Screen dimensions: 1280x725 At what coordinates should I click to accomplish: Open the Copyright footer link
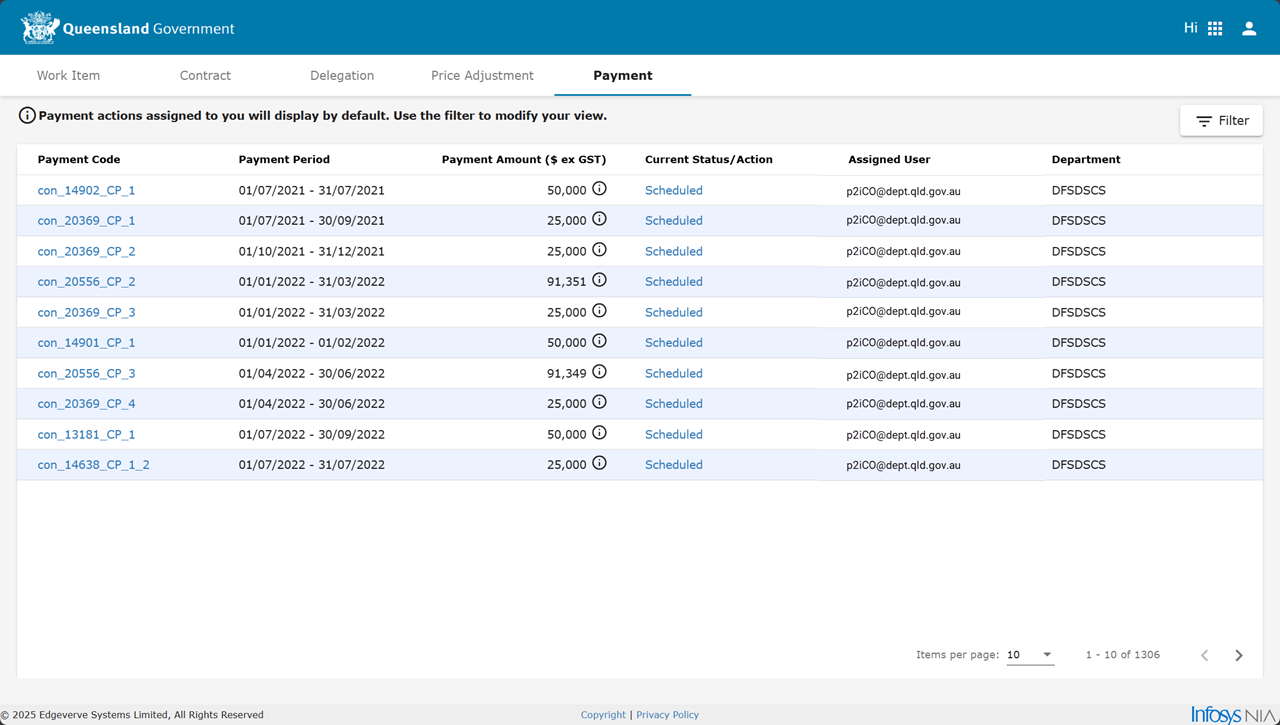[x=603, y=715]
